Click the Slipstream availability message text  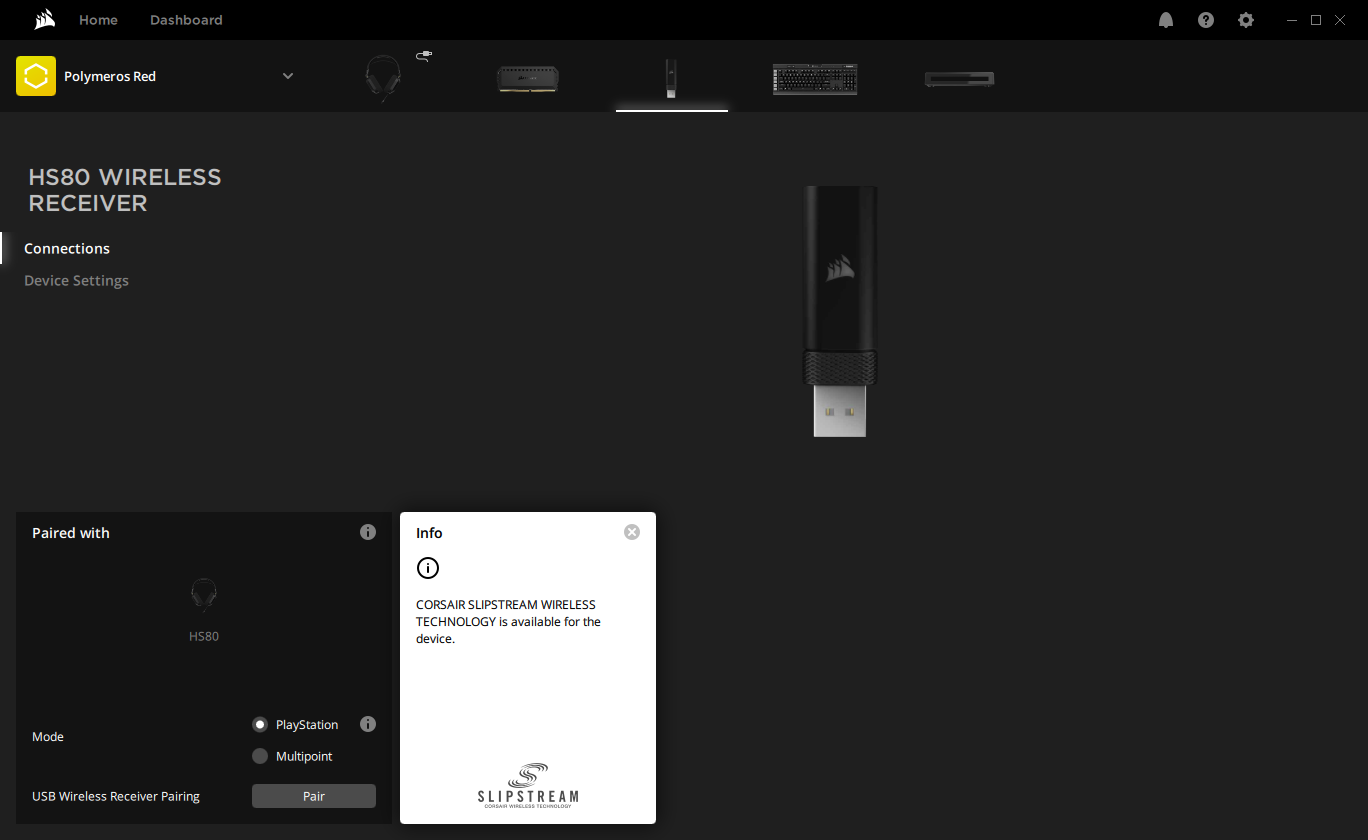pyautogui.click(x=508, y=622)
